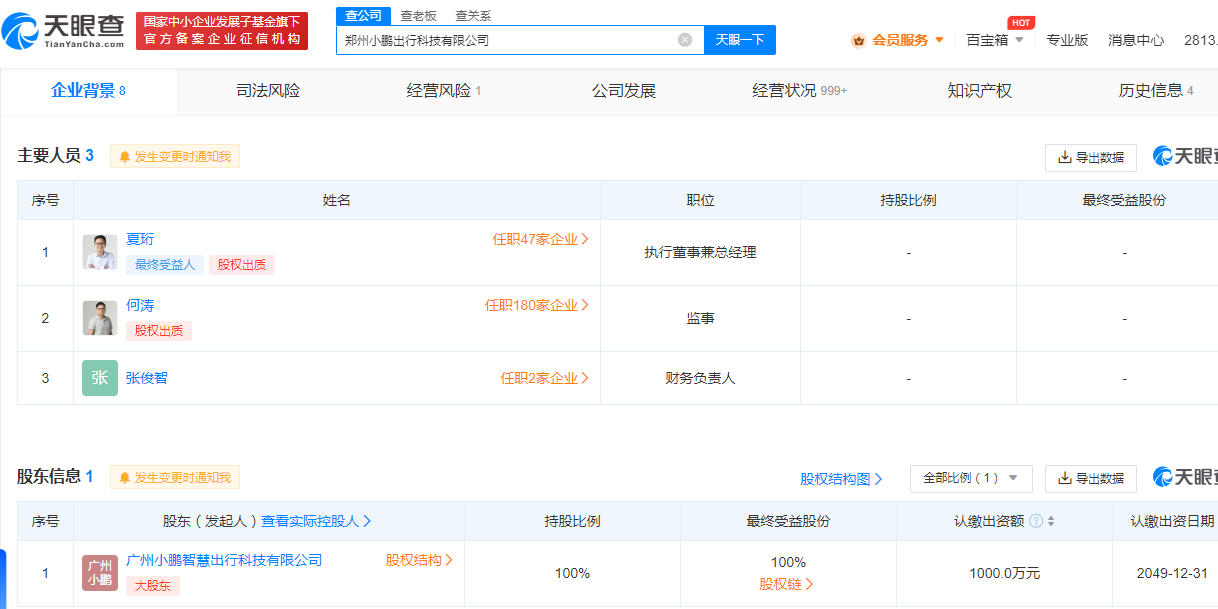Click the 张 avatar for 张俊智
This screenshot has height=609, width=1218.
click(x=100, y=378)
